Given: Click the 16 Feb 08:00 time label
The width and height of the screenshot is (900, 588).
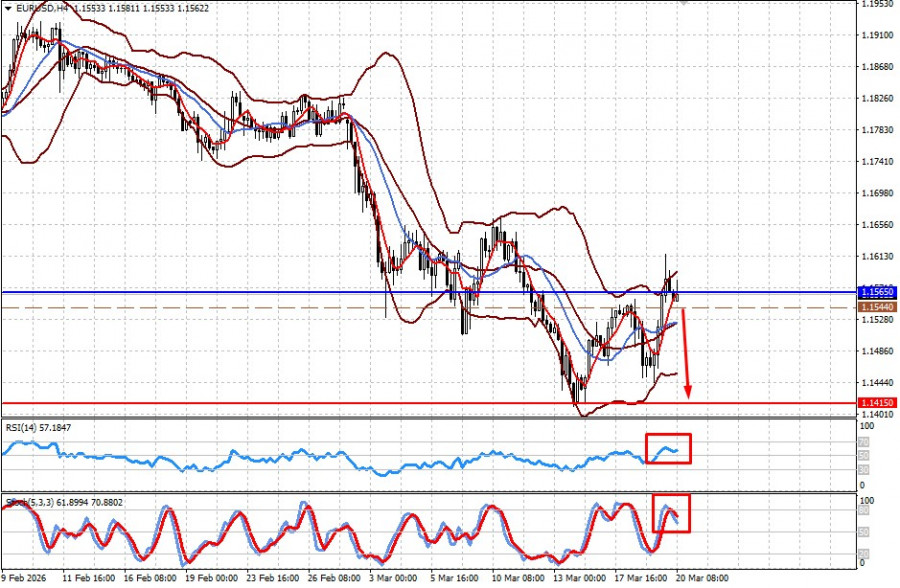Looking at the screenshot, I should pos(149,578).
